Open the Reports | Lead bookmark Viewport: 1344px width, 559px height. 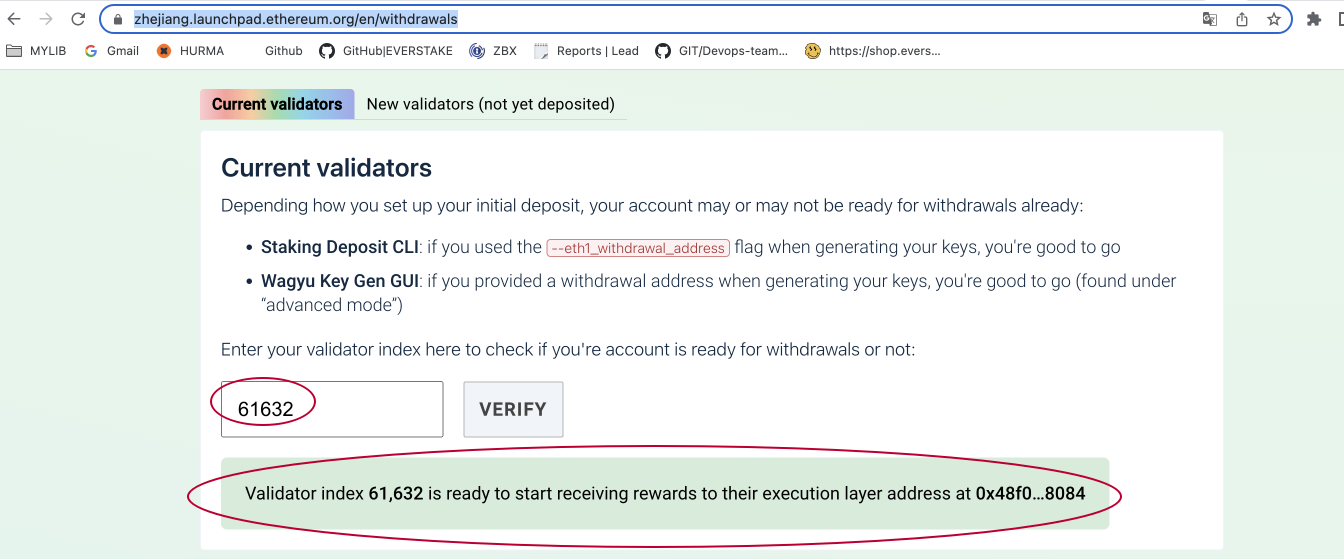click(587, 51)
